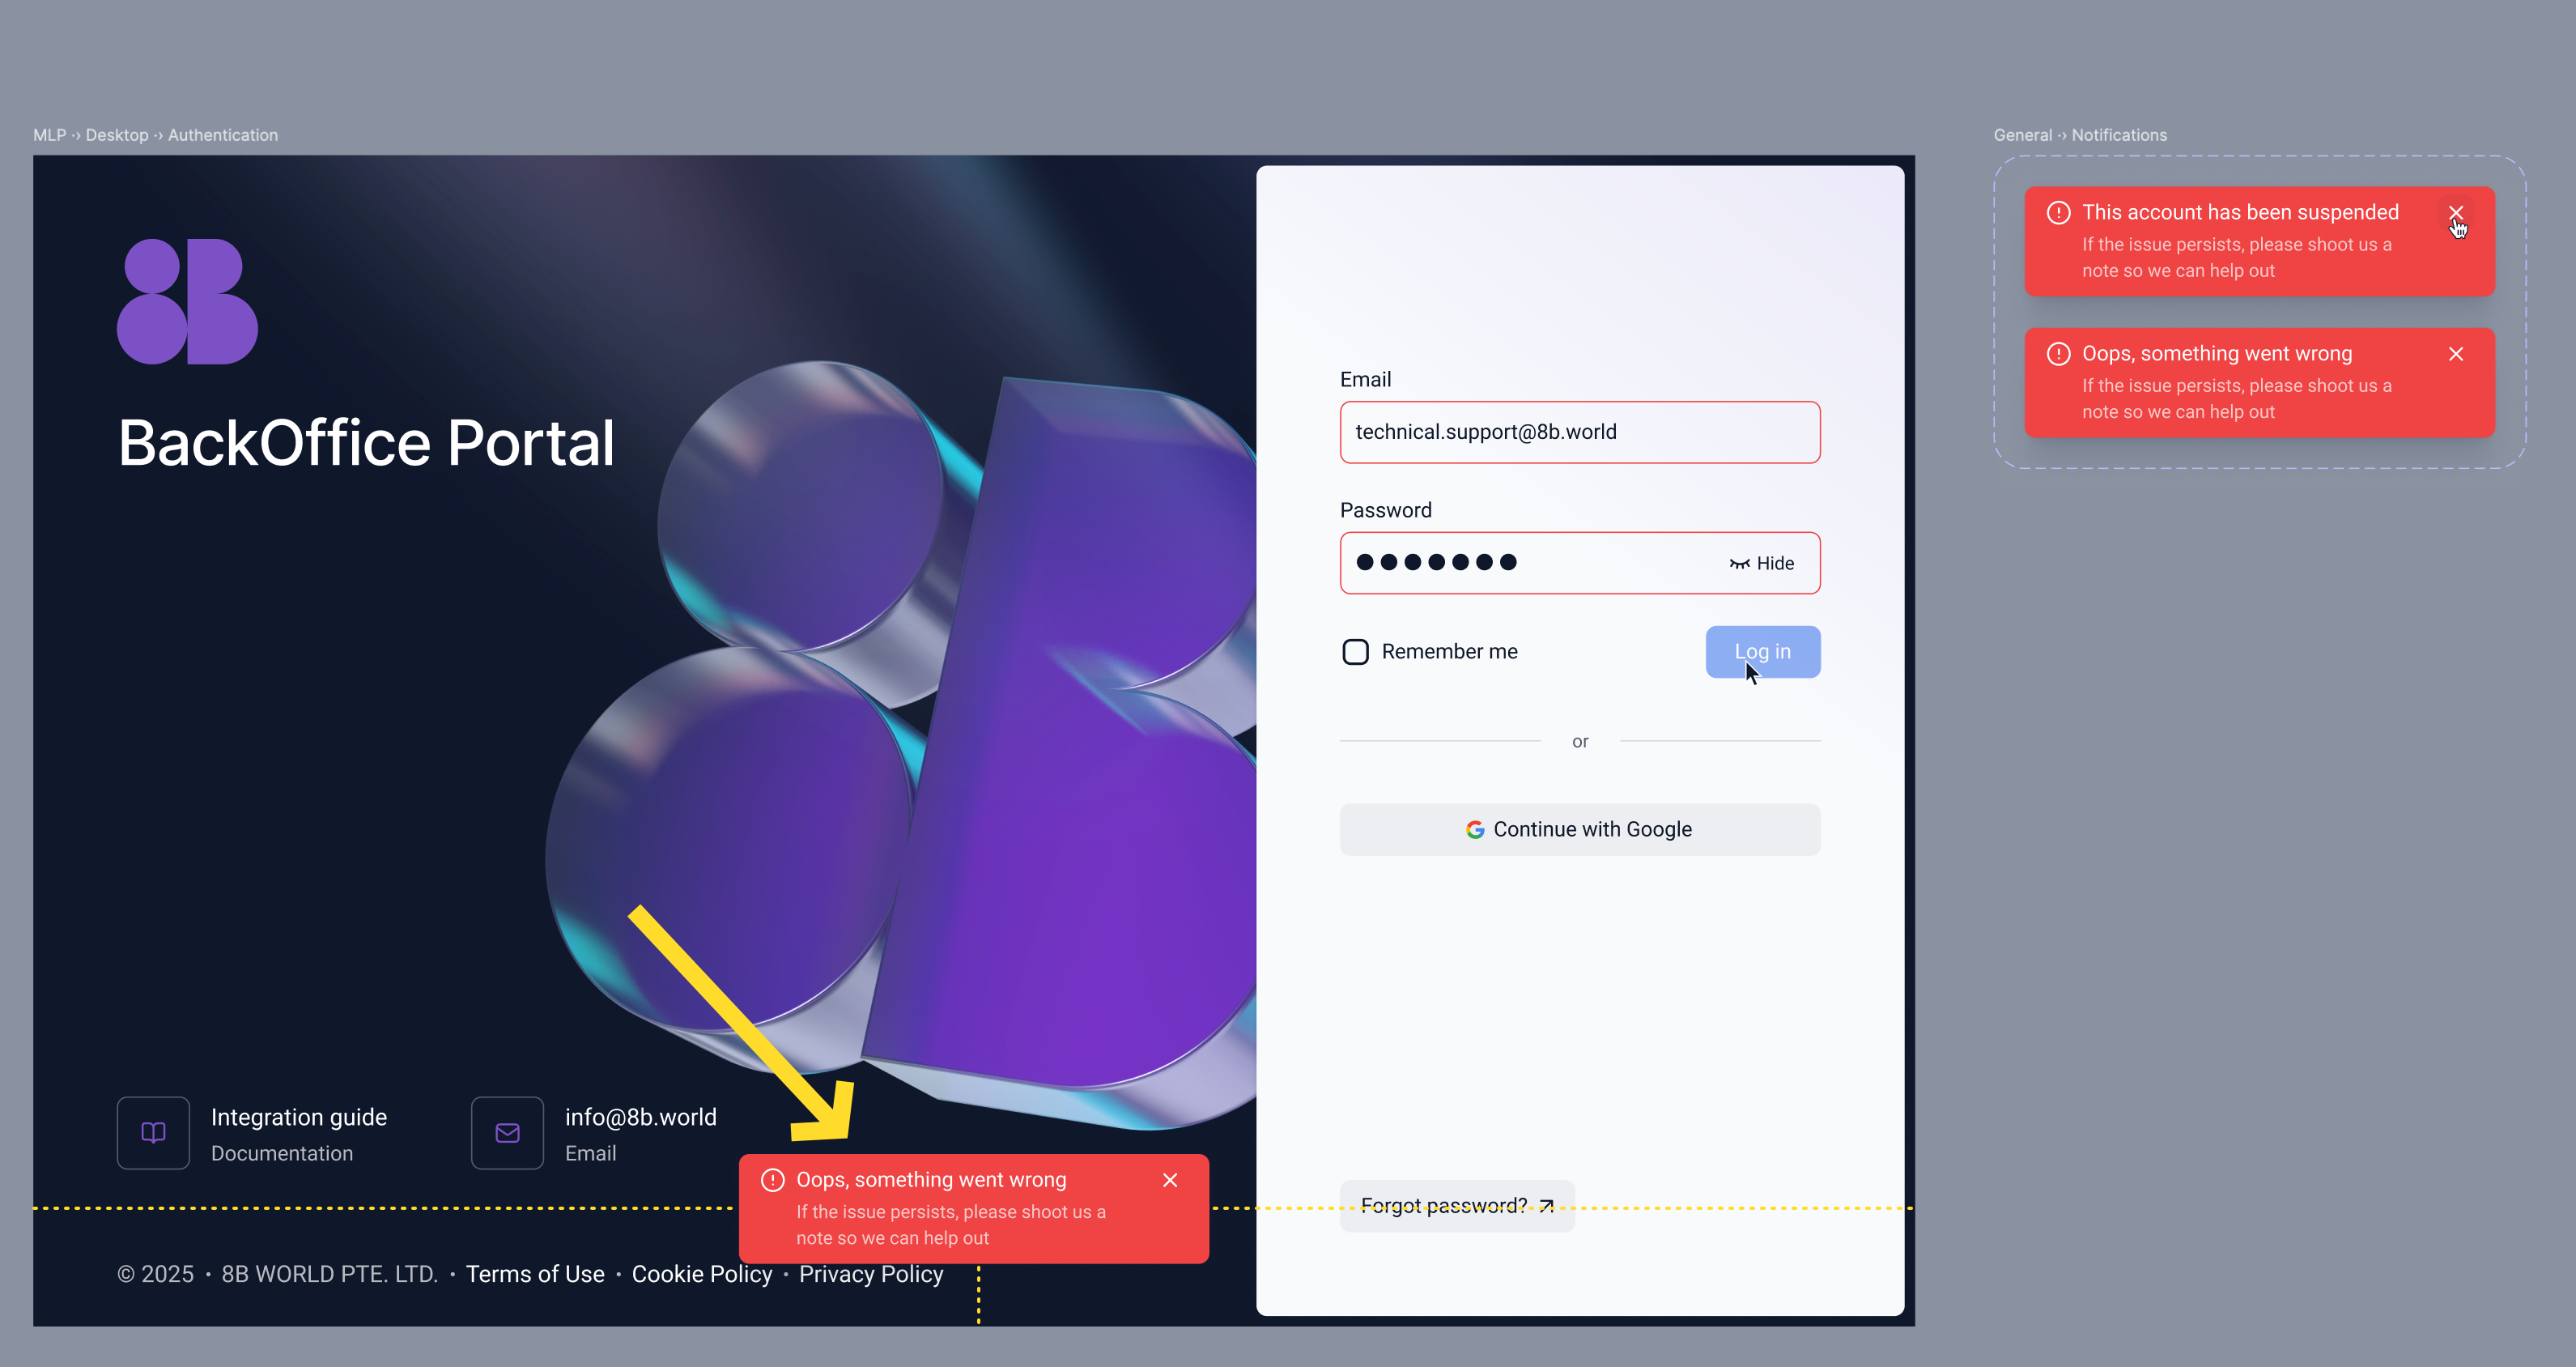Open the Terms of Use link

point(535,1274)
